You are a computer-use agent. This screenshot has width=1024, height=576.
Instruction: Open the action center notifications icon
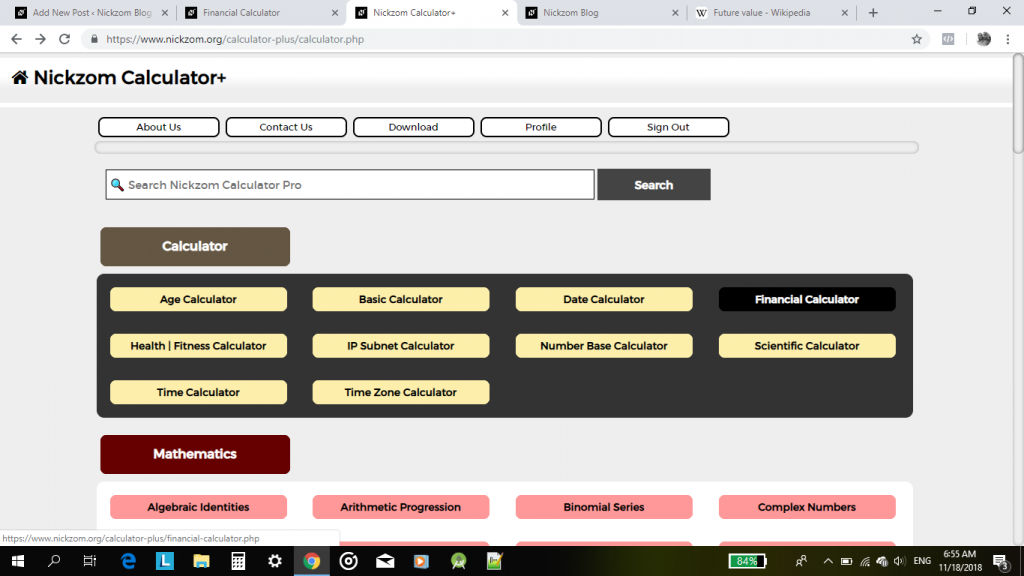1000,561
